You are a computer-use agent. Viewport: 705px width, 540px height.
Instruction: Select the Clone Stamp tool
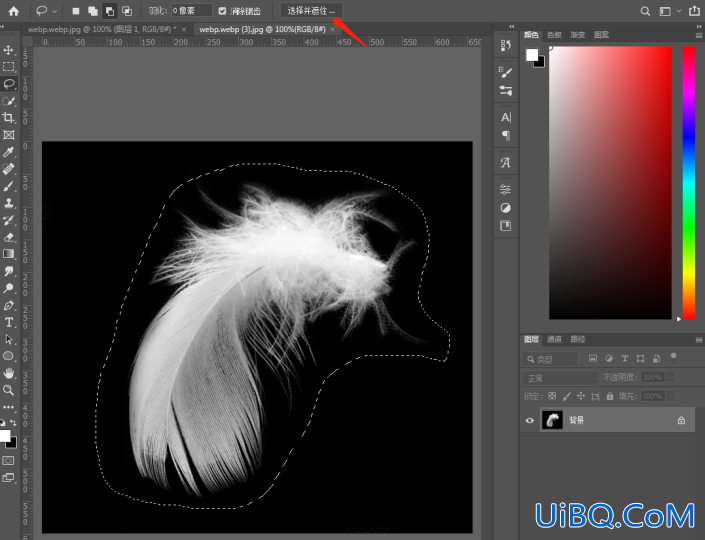pyautogui.click(x=9, y=203)
